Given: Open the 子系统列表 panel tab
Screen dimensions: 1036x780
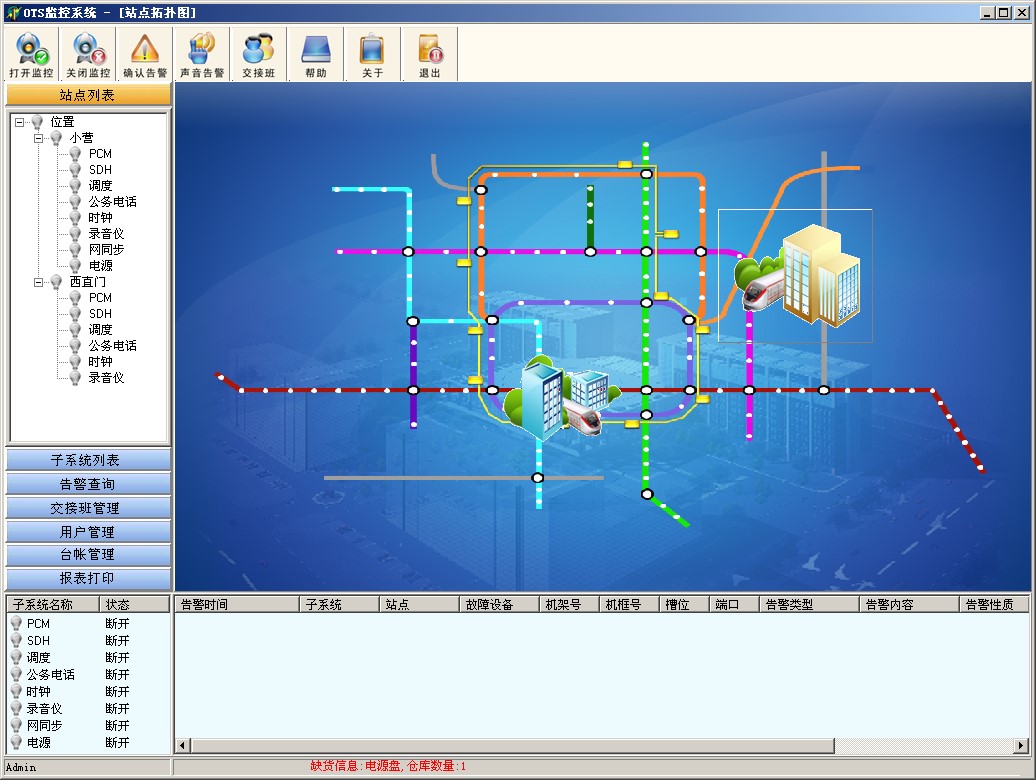Looking at the screenshot, I should [x=88, y=460].
